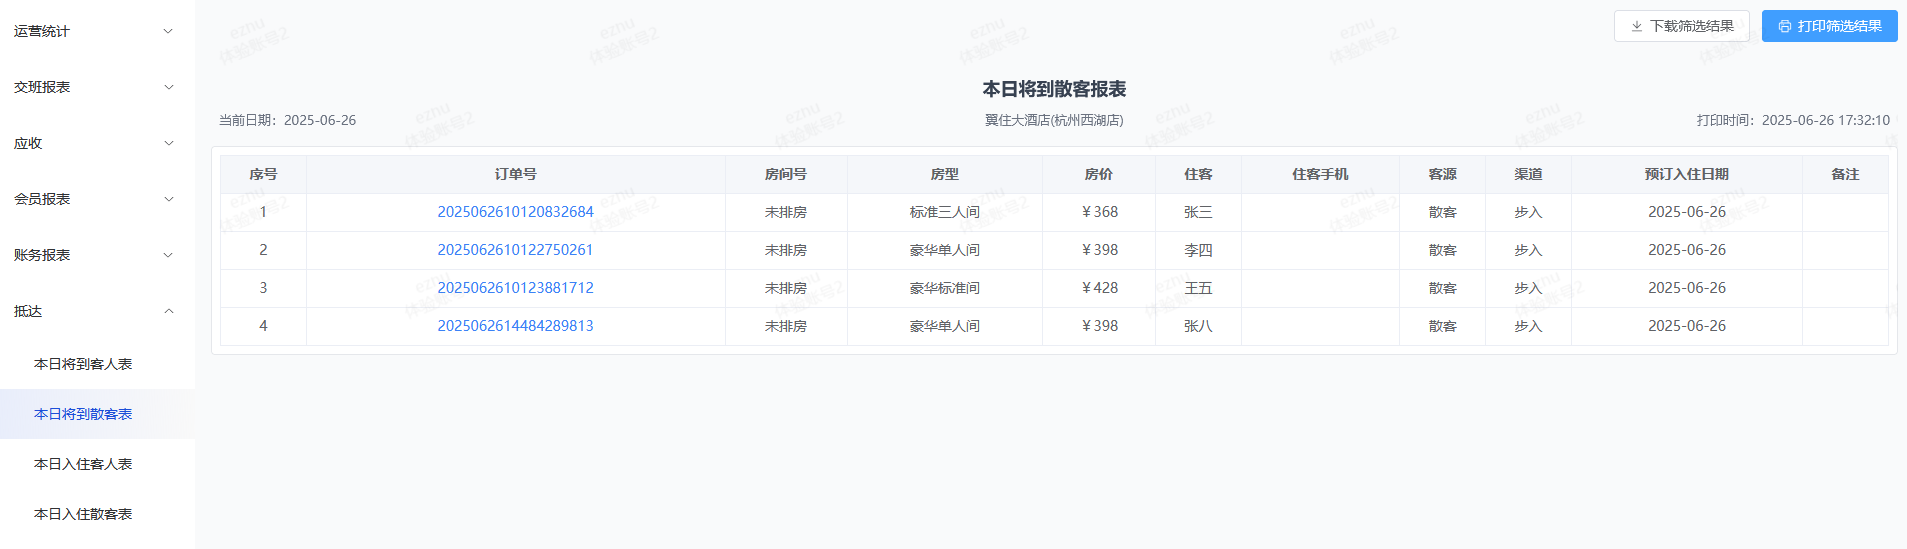Screen dimensions: 1907x549
Task: Click ¥398 in 李四's row
Action: pyautogui.click(x=1099, y=250)
